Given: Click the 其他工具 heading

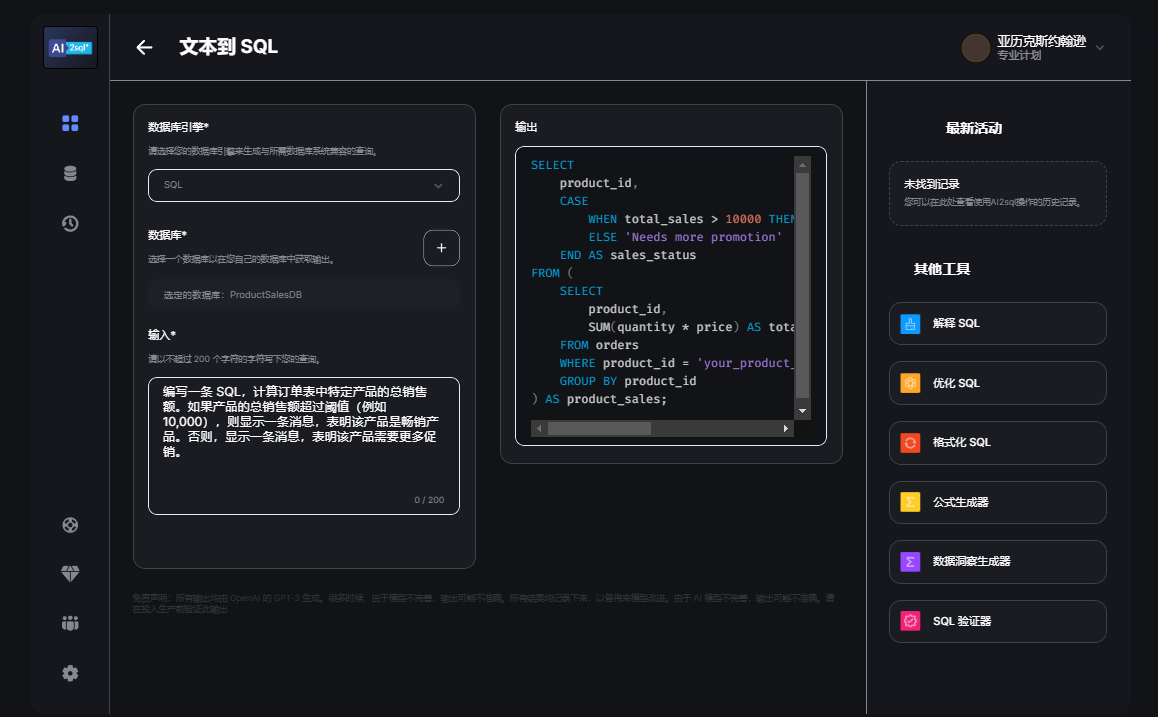Looking at the screenshot, I should (x=942, y=270).
